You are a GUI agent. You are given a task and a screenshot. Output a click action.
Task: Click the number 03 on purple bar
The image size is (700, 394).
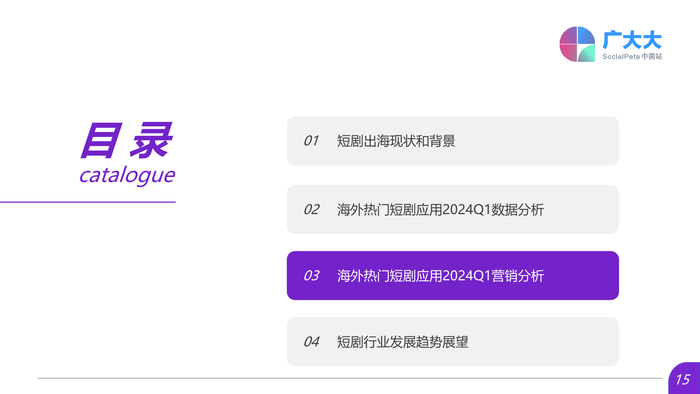pyautogui.click(x=311, y=275)
